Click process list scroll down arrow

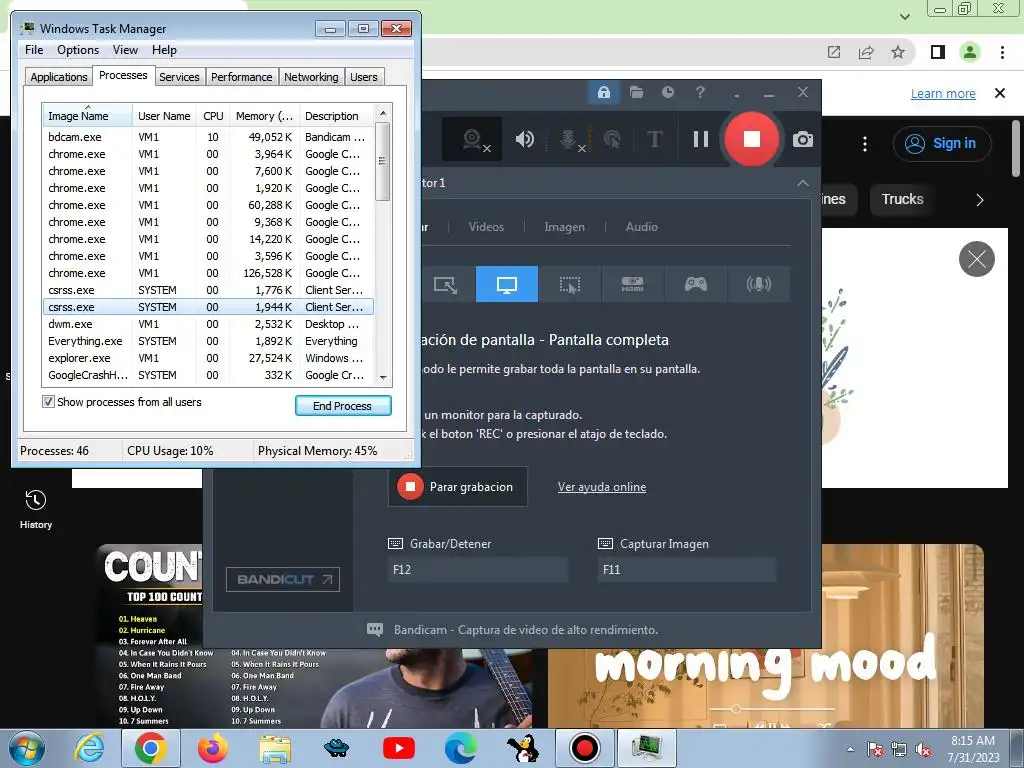click(383, 377)
